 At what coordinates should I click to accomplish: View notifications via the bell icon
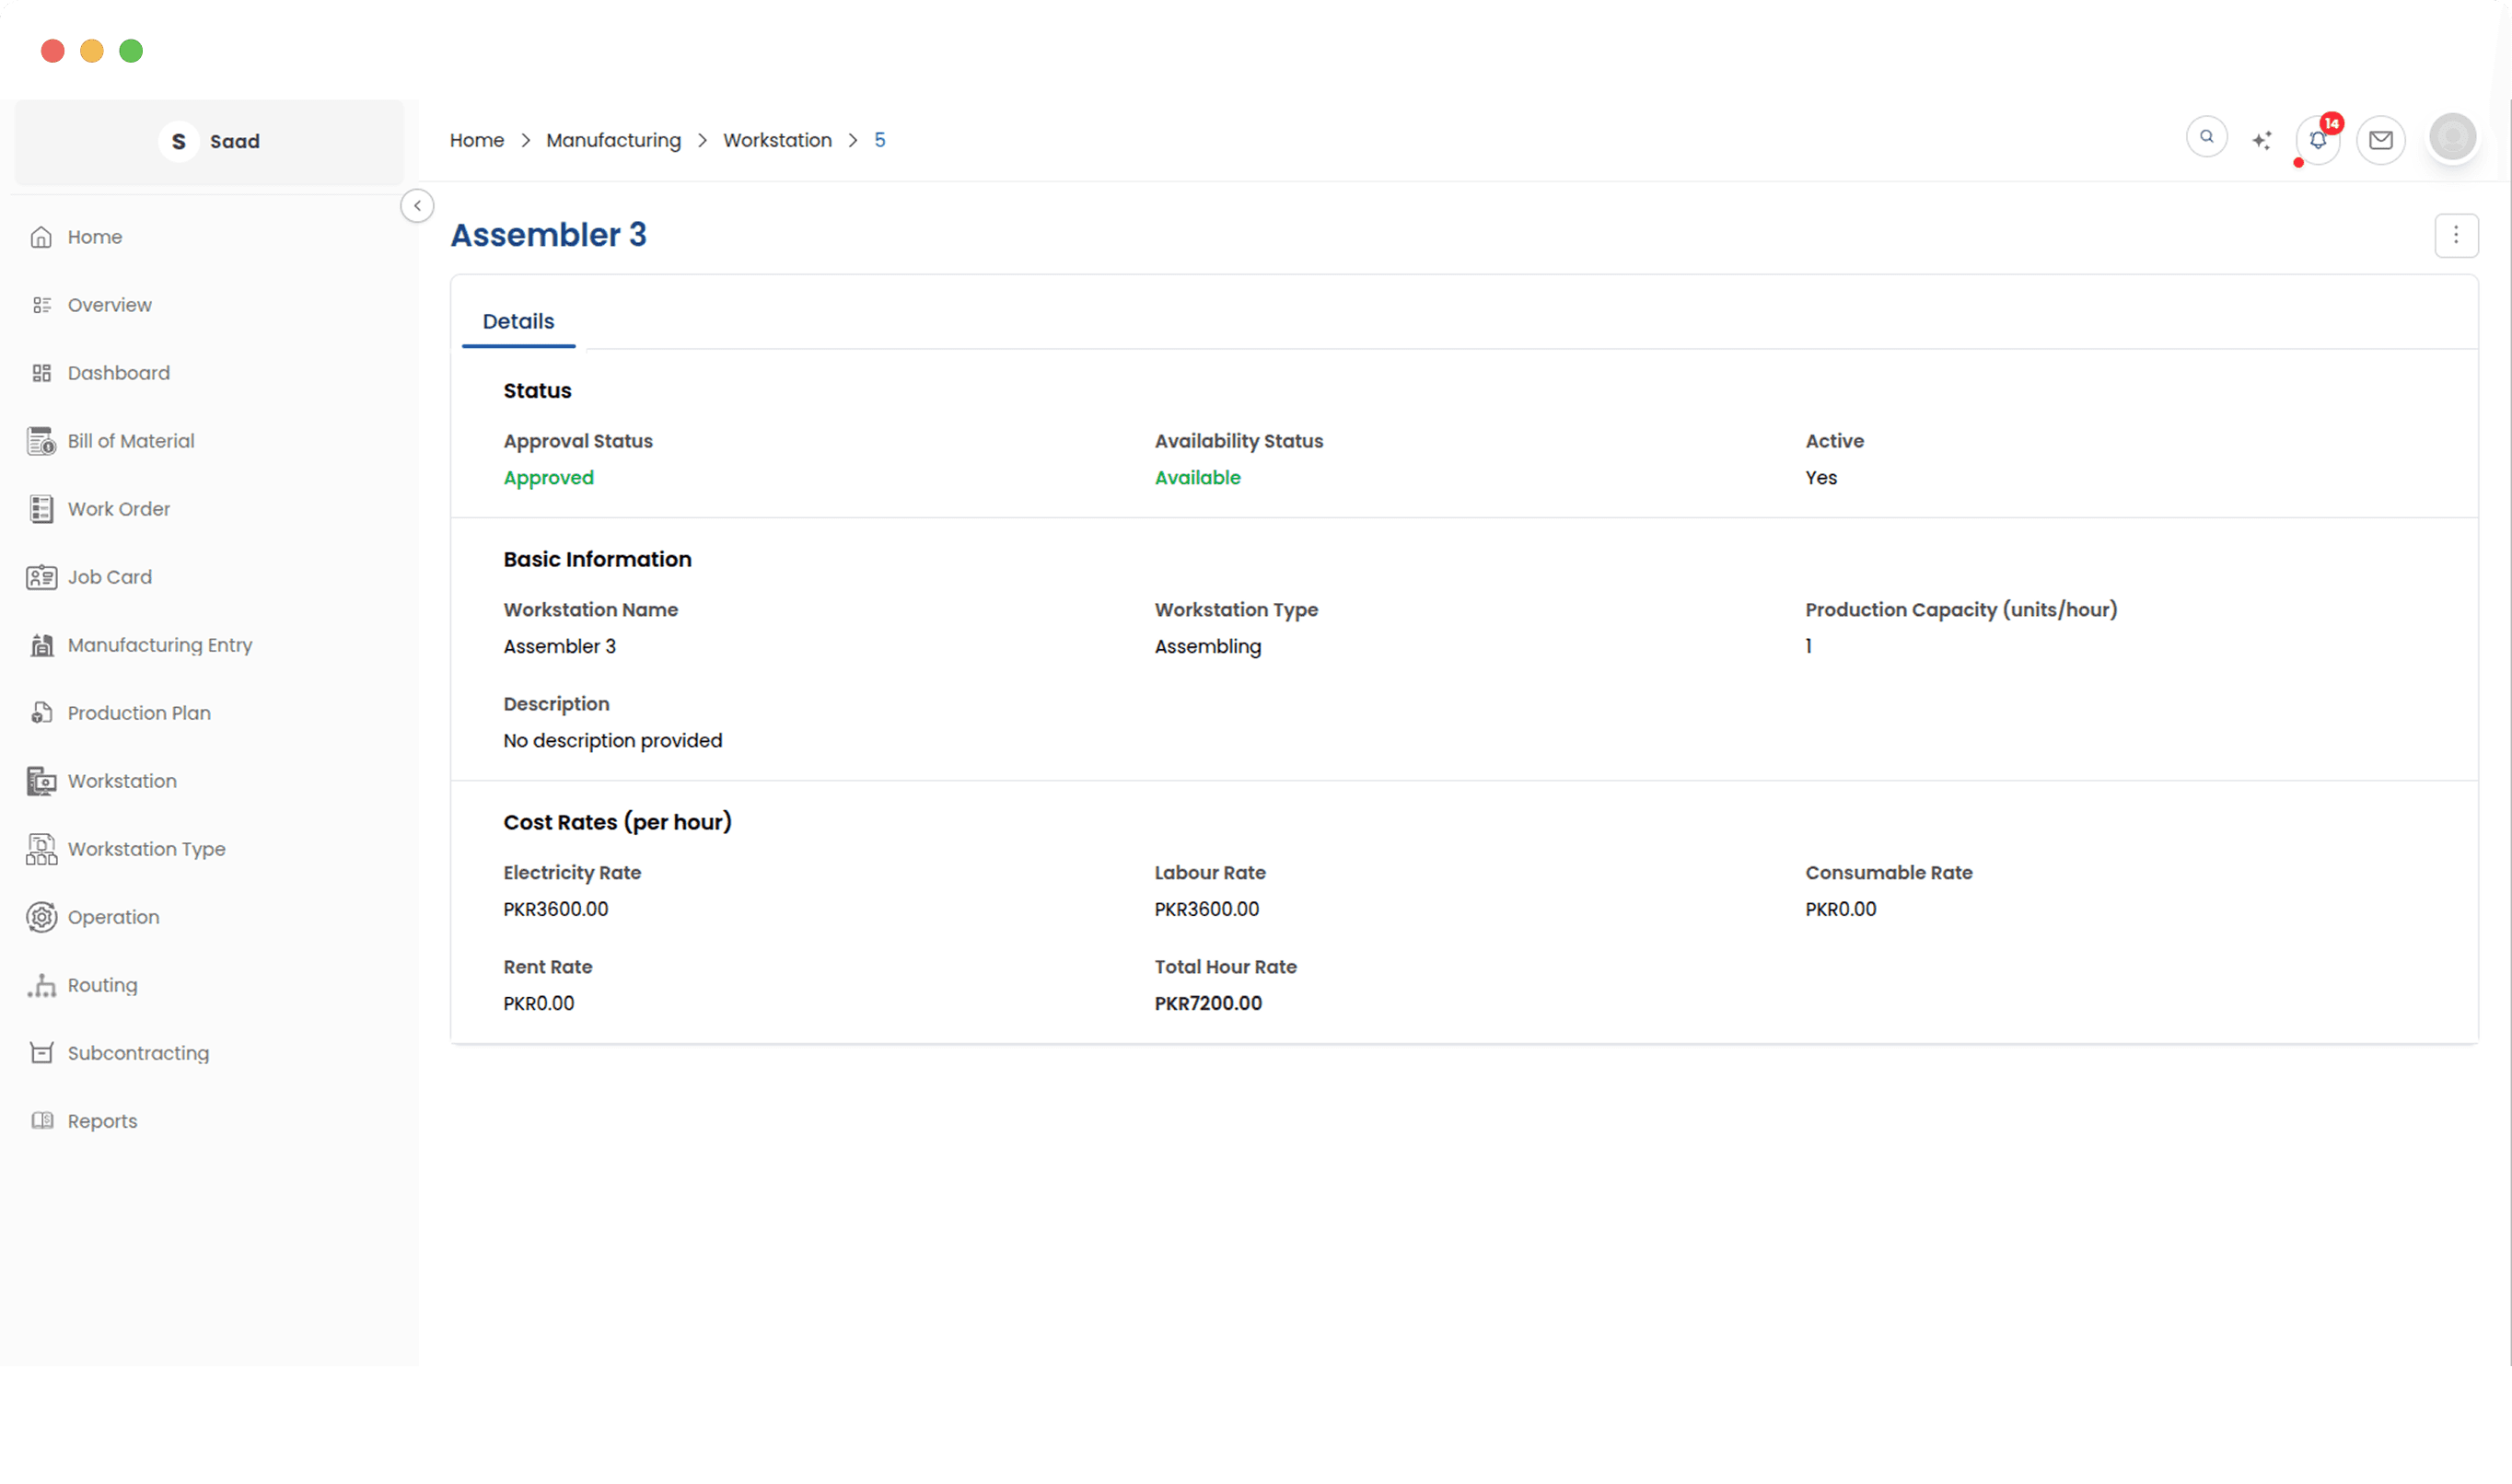[x=2318, y=140]
